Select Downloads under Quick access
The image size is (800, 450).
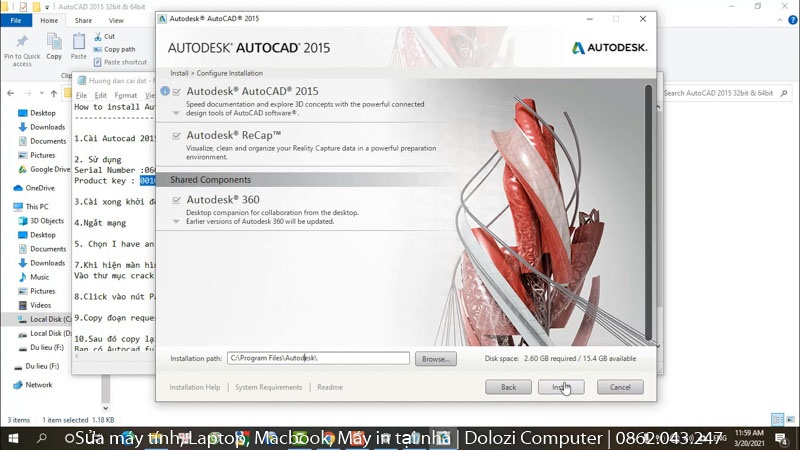click(x=42, y=127)
